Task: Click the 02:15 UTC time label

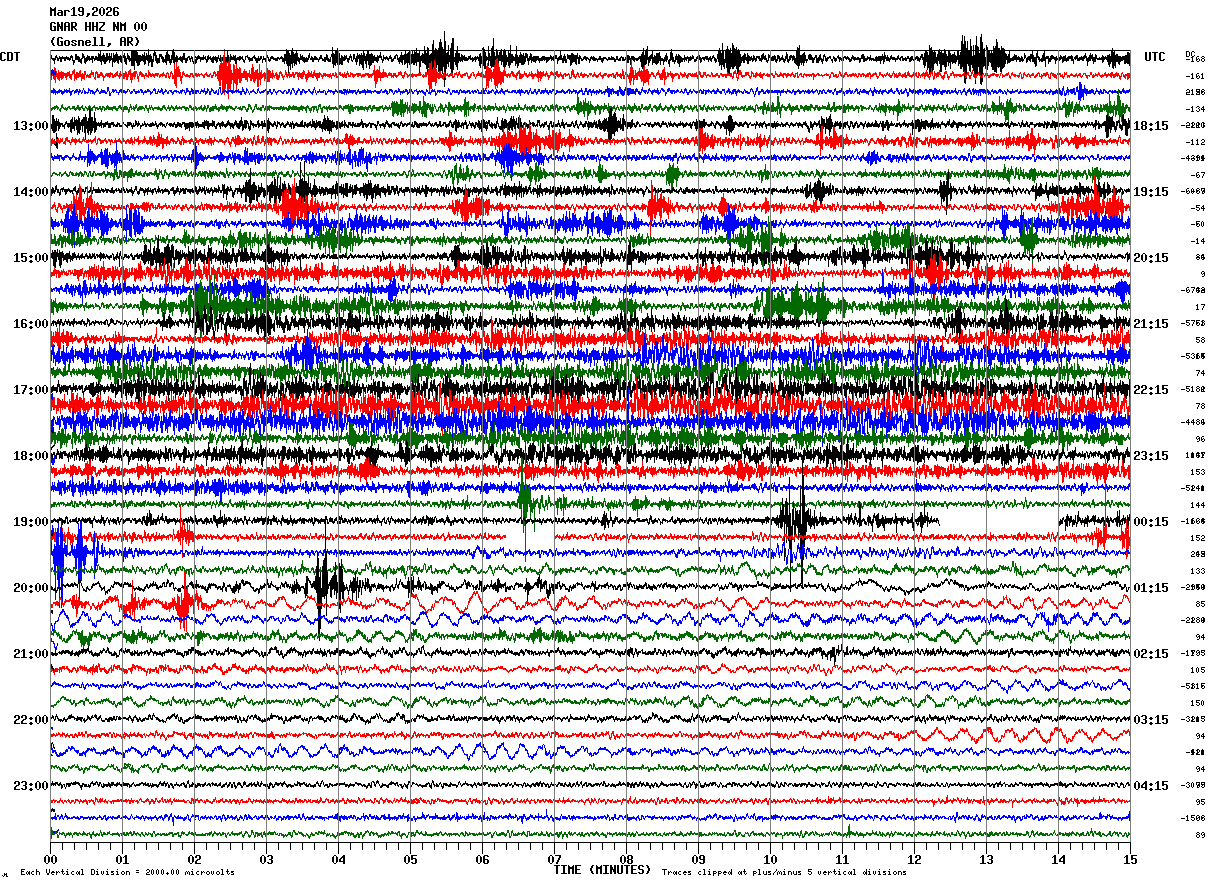Action: tap(1151, 654)
